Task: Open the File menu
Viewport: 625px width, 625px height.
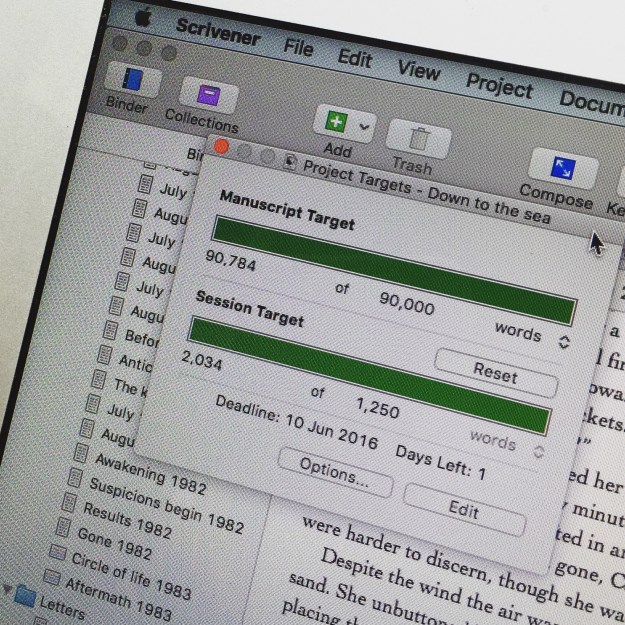Action: point(297,45)
